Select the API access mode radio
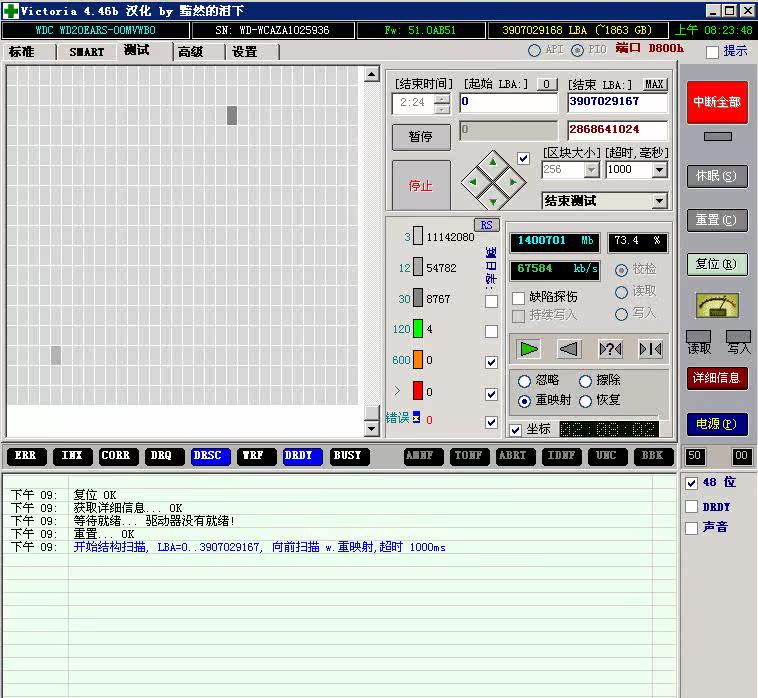 534,50
